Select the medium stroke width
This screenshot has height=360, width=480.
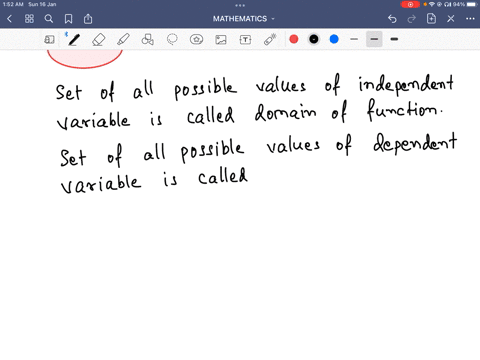click(374, 39)
